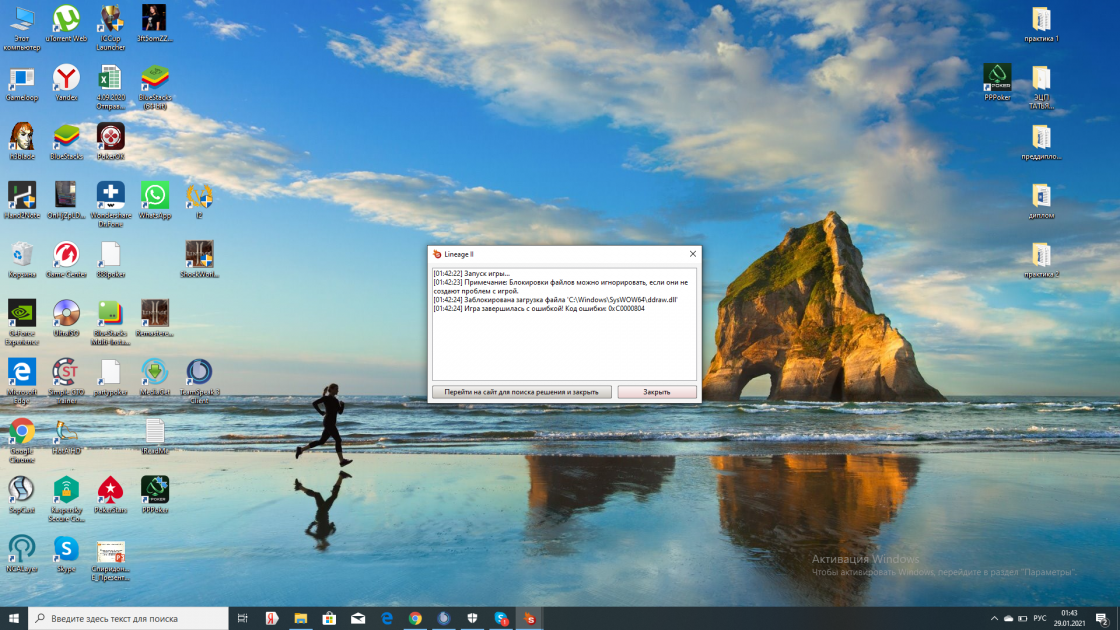The height and width of the screenshot is (630, 1120).
Task: Close the Lineage II error window with X
Action: pos(692,254)
